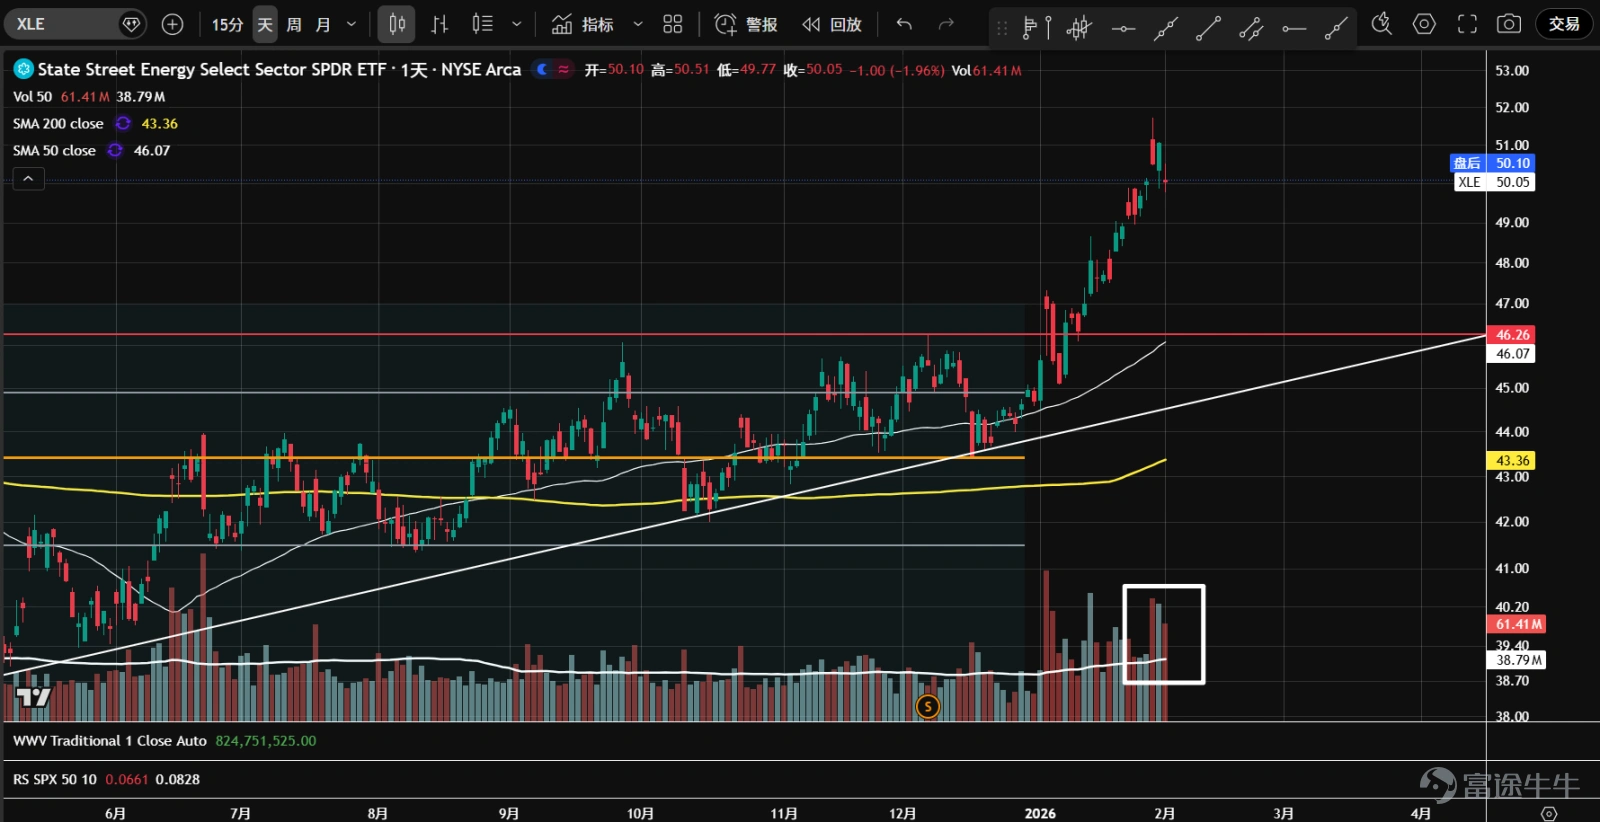Click the Vol 50 indicator legend
Image resolution: width=1600 pixels, height=822 pixels.
32,97
